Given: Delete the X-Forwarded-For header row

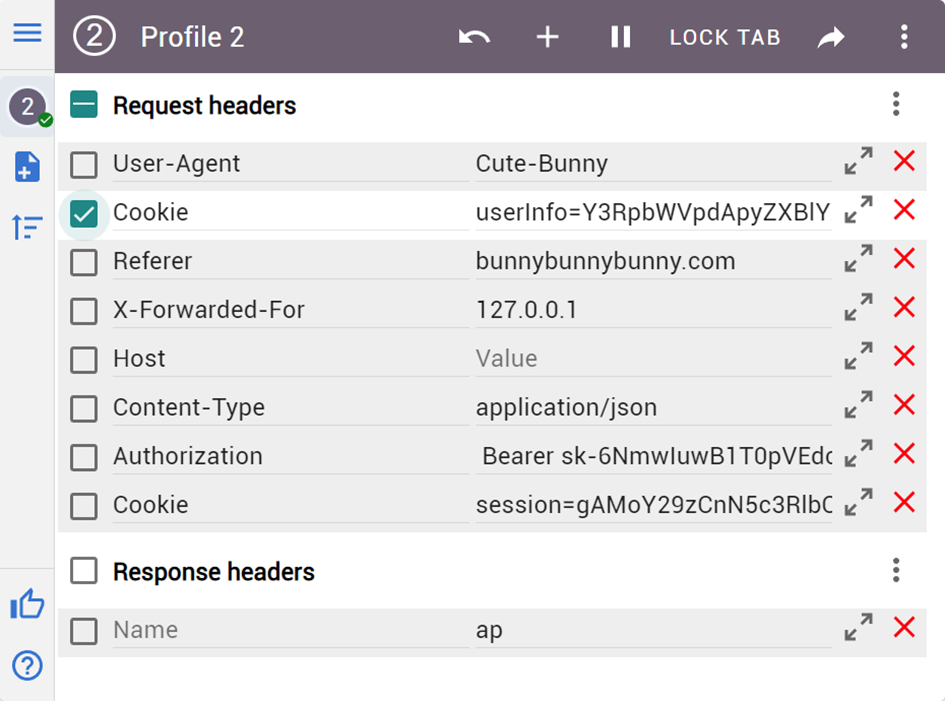Looking at the screenshot, I should pyautogui.click(x=904, y=307).
